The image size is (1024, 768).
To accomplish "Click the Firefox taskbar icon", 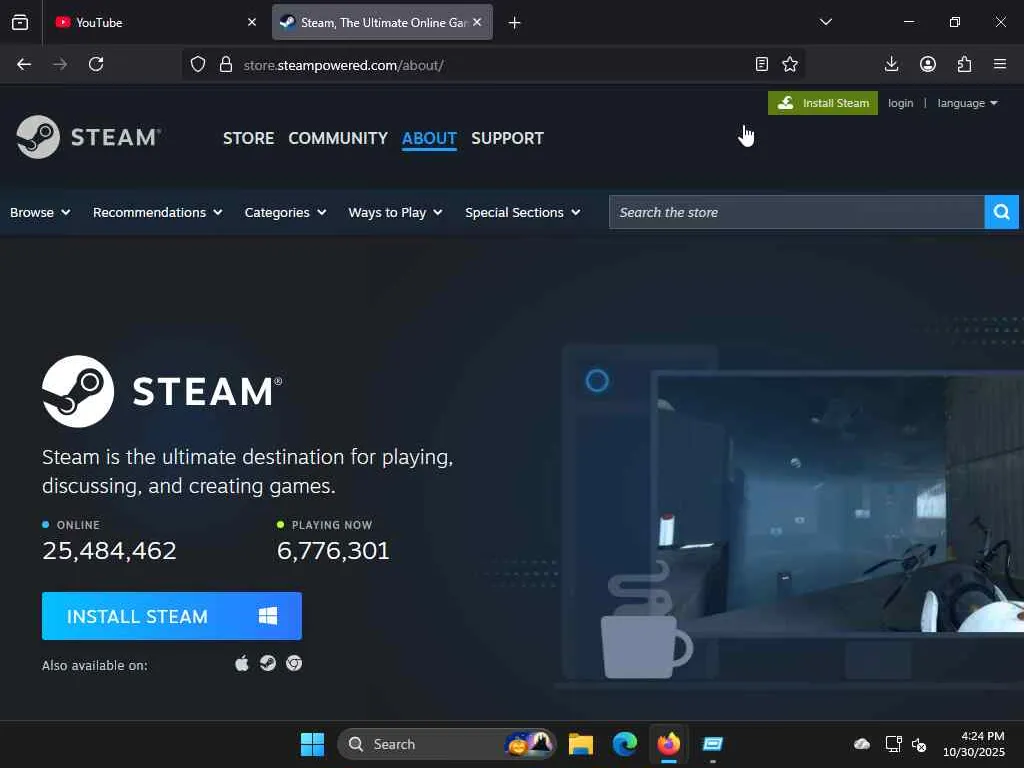I will coord(669,744).
